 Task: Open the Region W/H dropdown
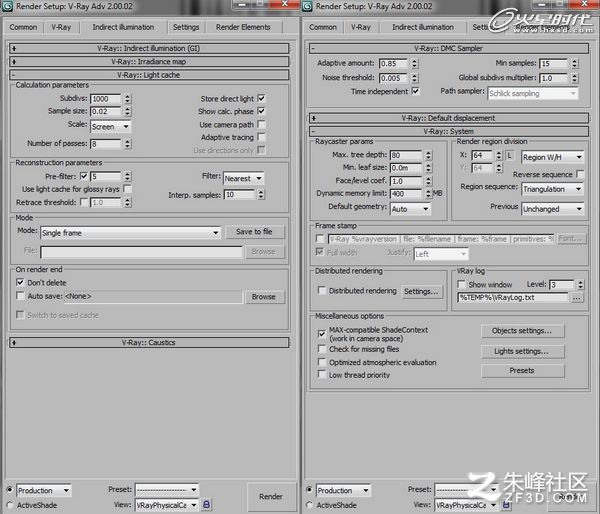pyautogui.click(x=553, y=157)
